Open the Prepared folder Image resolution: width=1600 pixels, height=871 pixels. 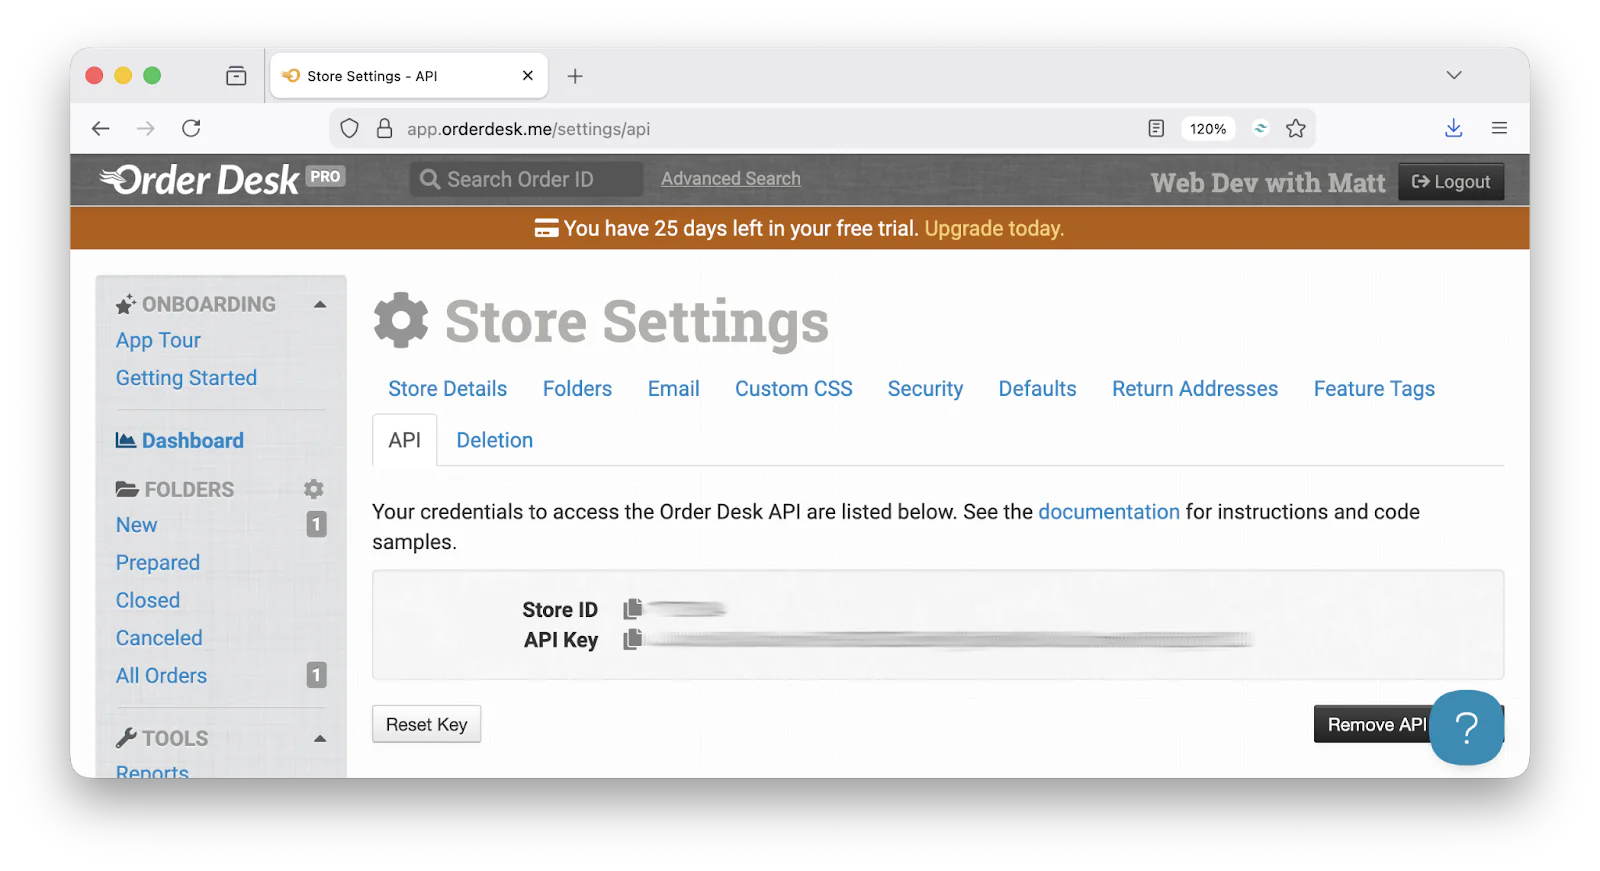coord(158,563)
